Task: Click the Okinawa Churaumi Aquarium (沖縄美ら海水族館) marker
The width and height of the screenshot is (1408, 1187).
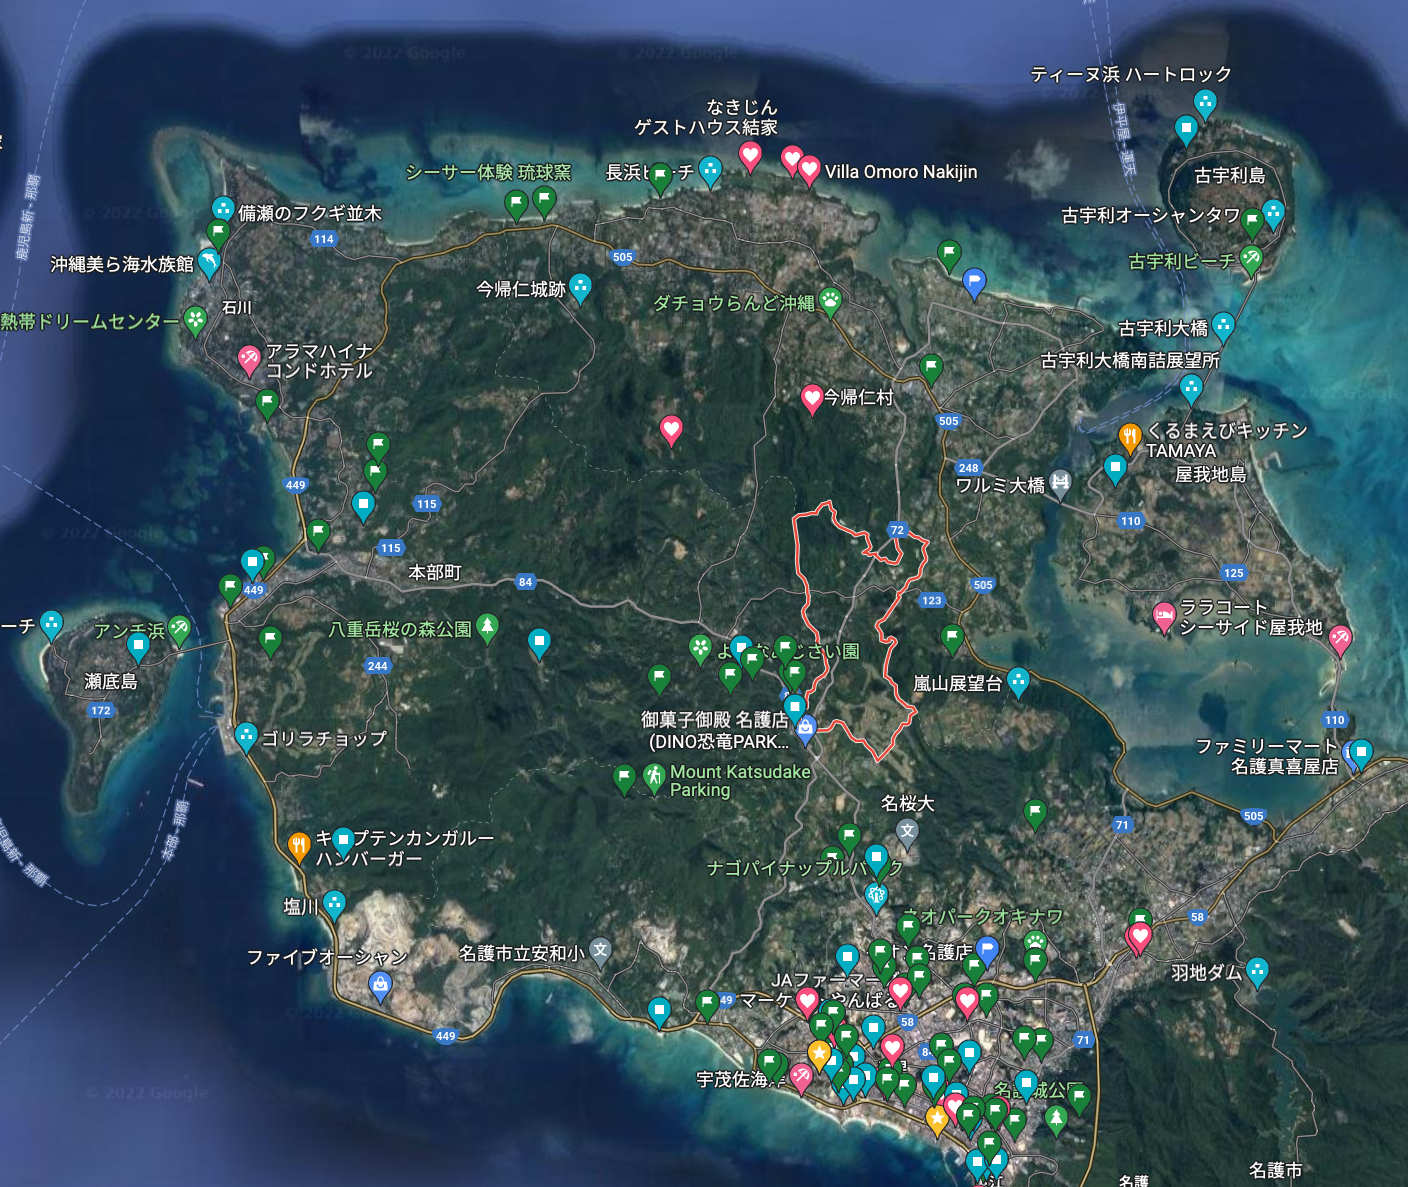Action: coord(209,262)
